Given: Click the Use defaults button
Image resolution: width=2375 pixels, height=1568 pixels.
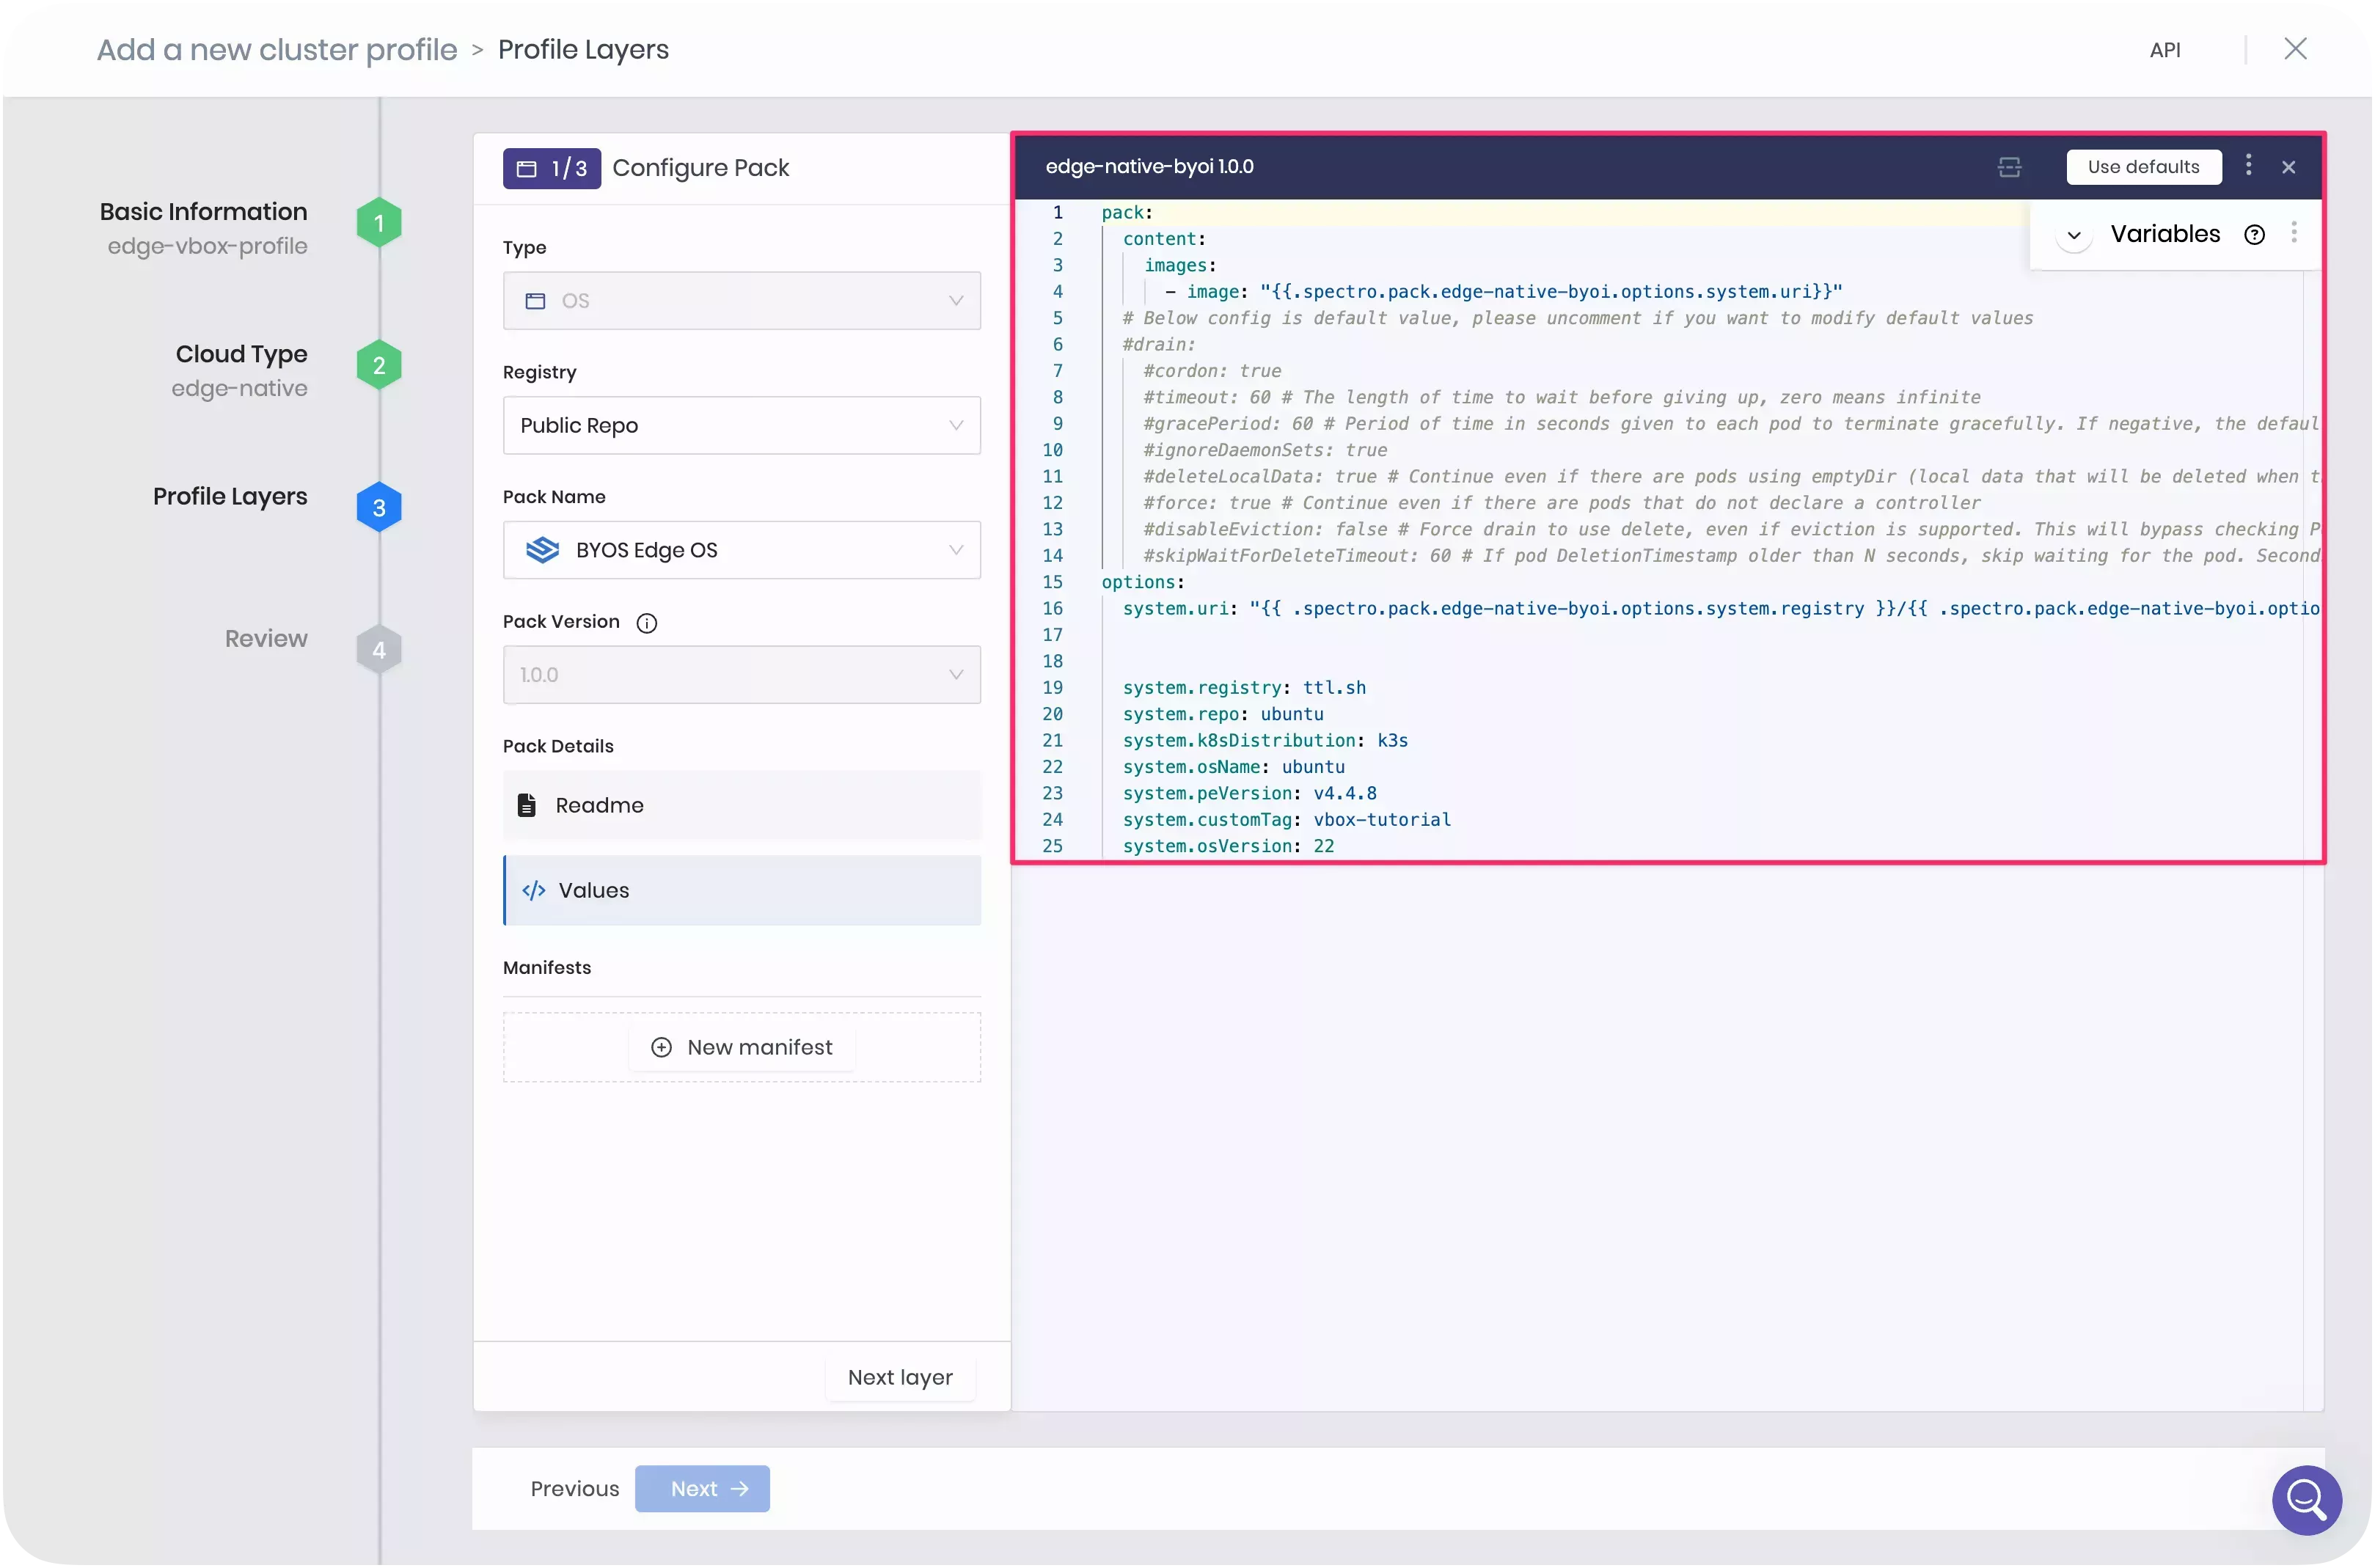Looking at the screenshot, I should (2143, 167).
